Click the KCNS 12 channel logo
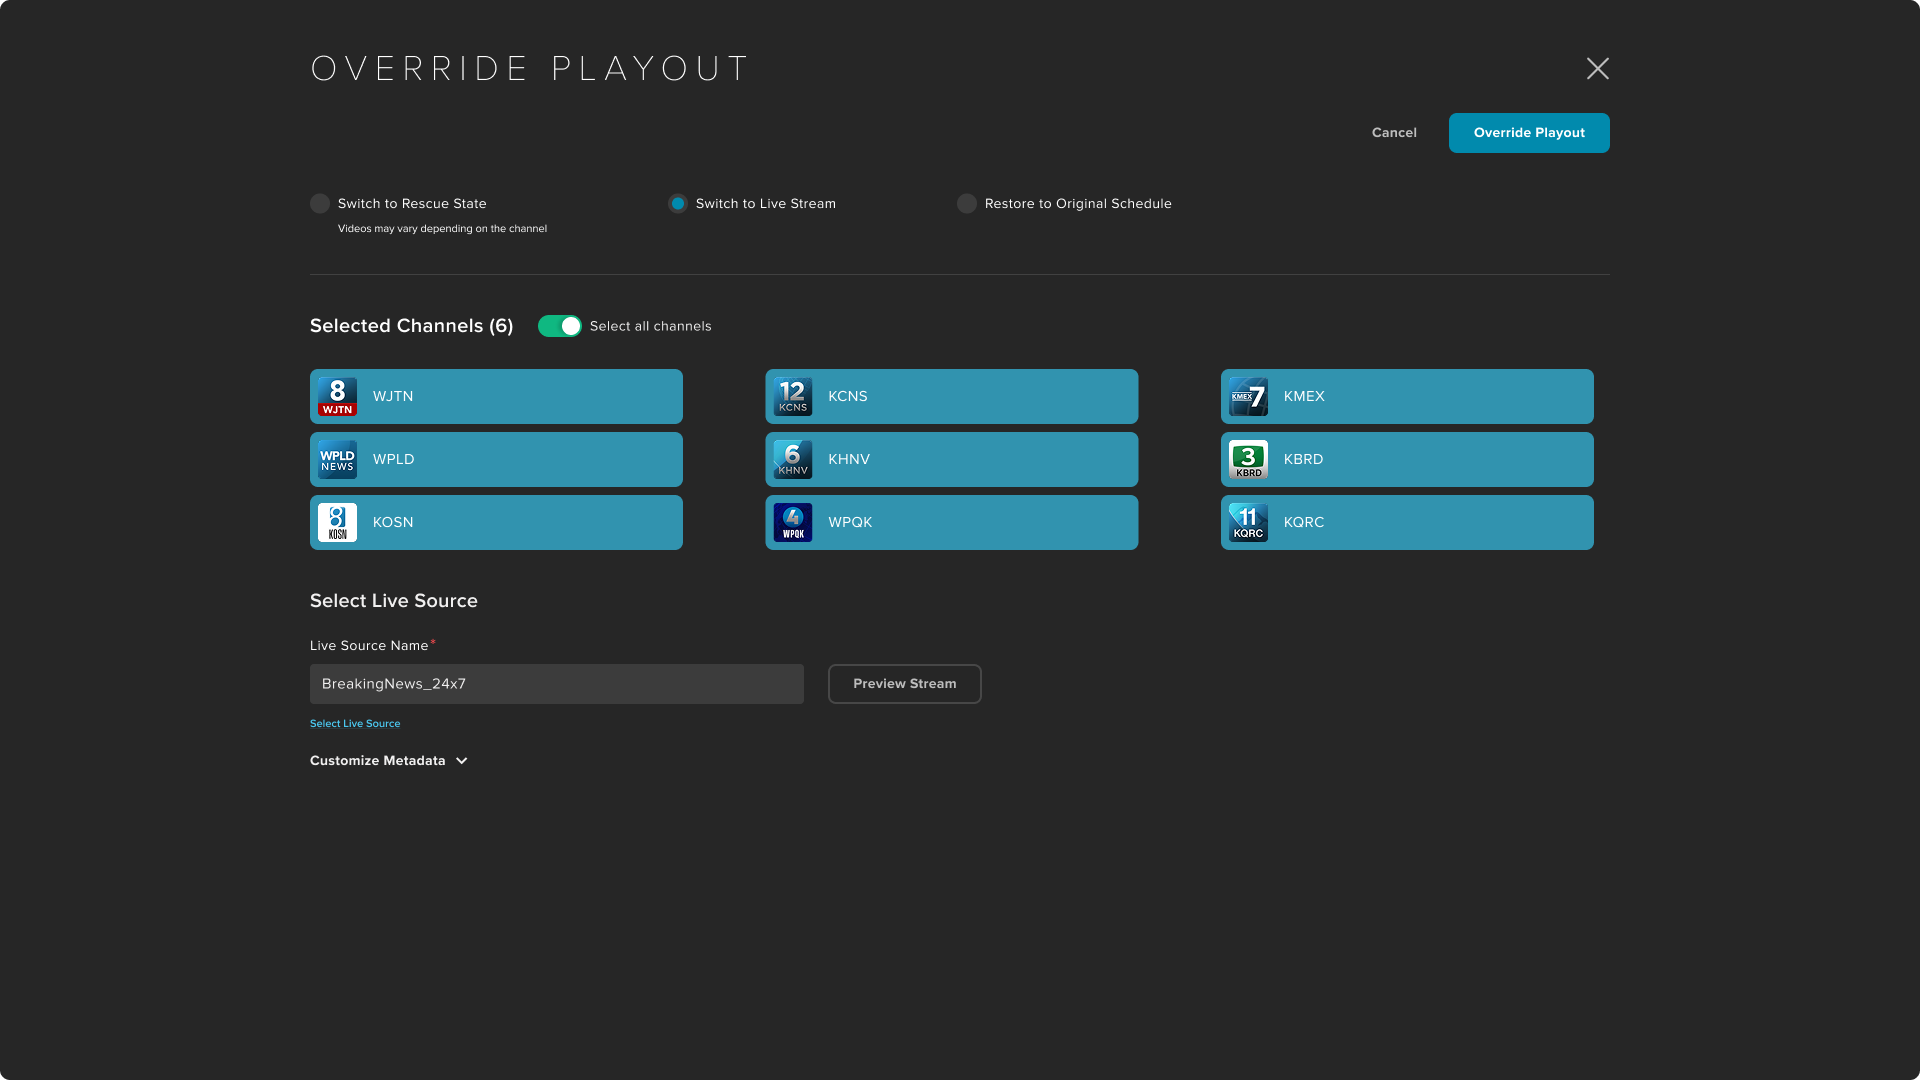Viewport: 1920px width, 1080px height. pos(792,397)
